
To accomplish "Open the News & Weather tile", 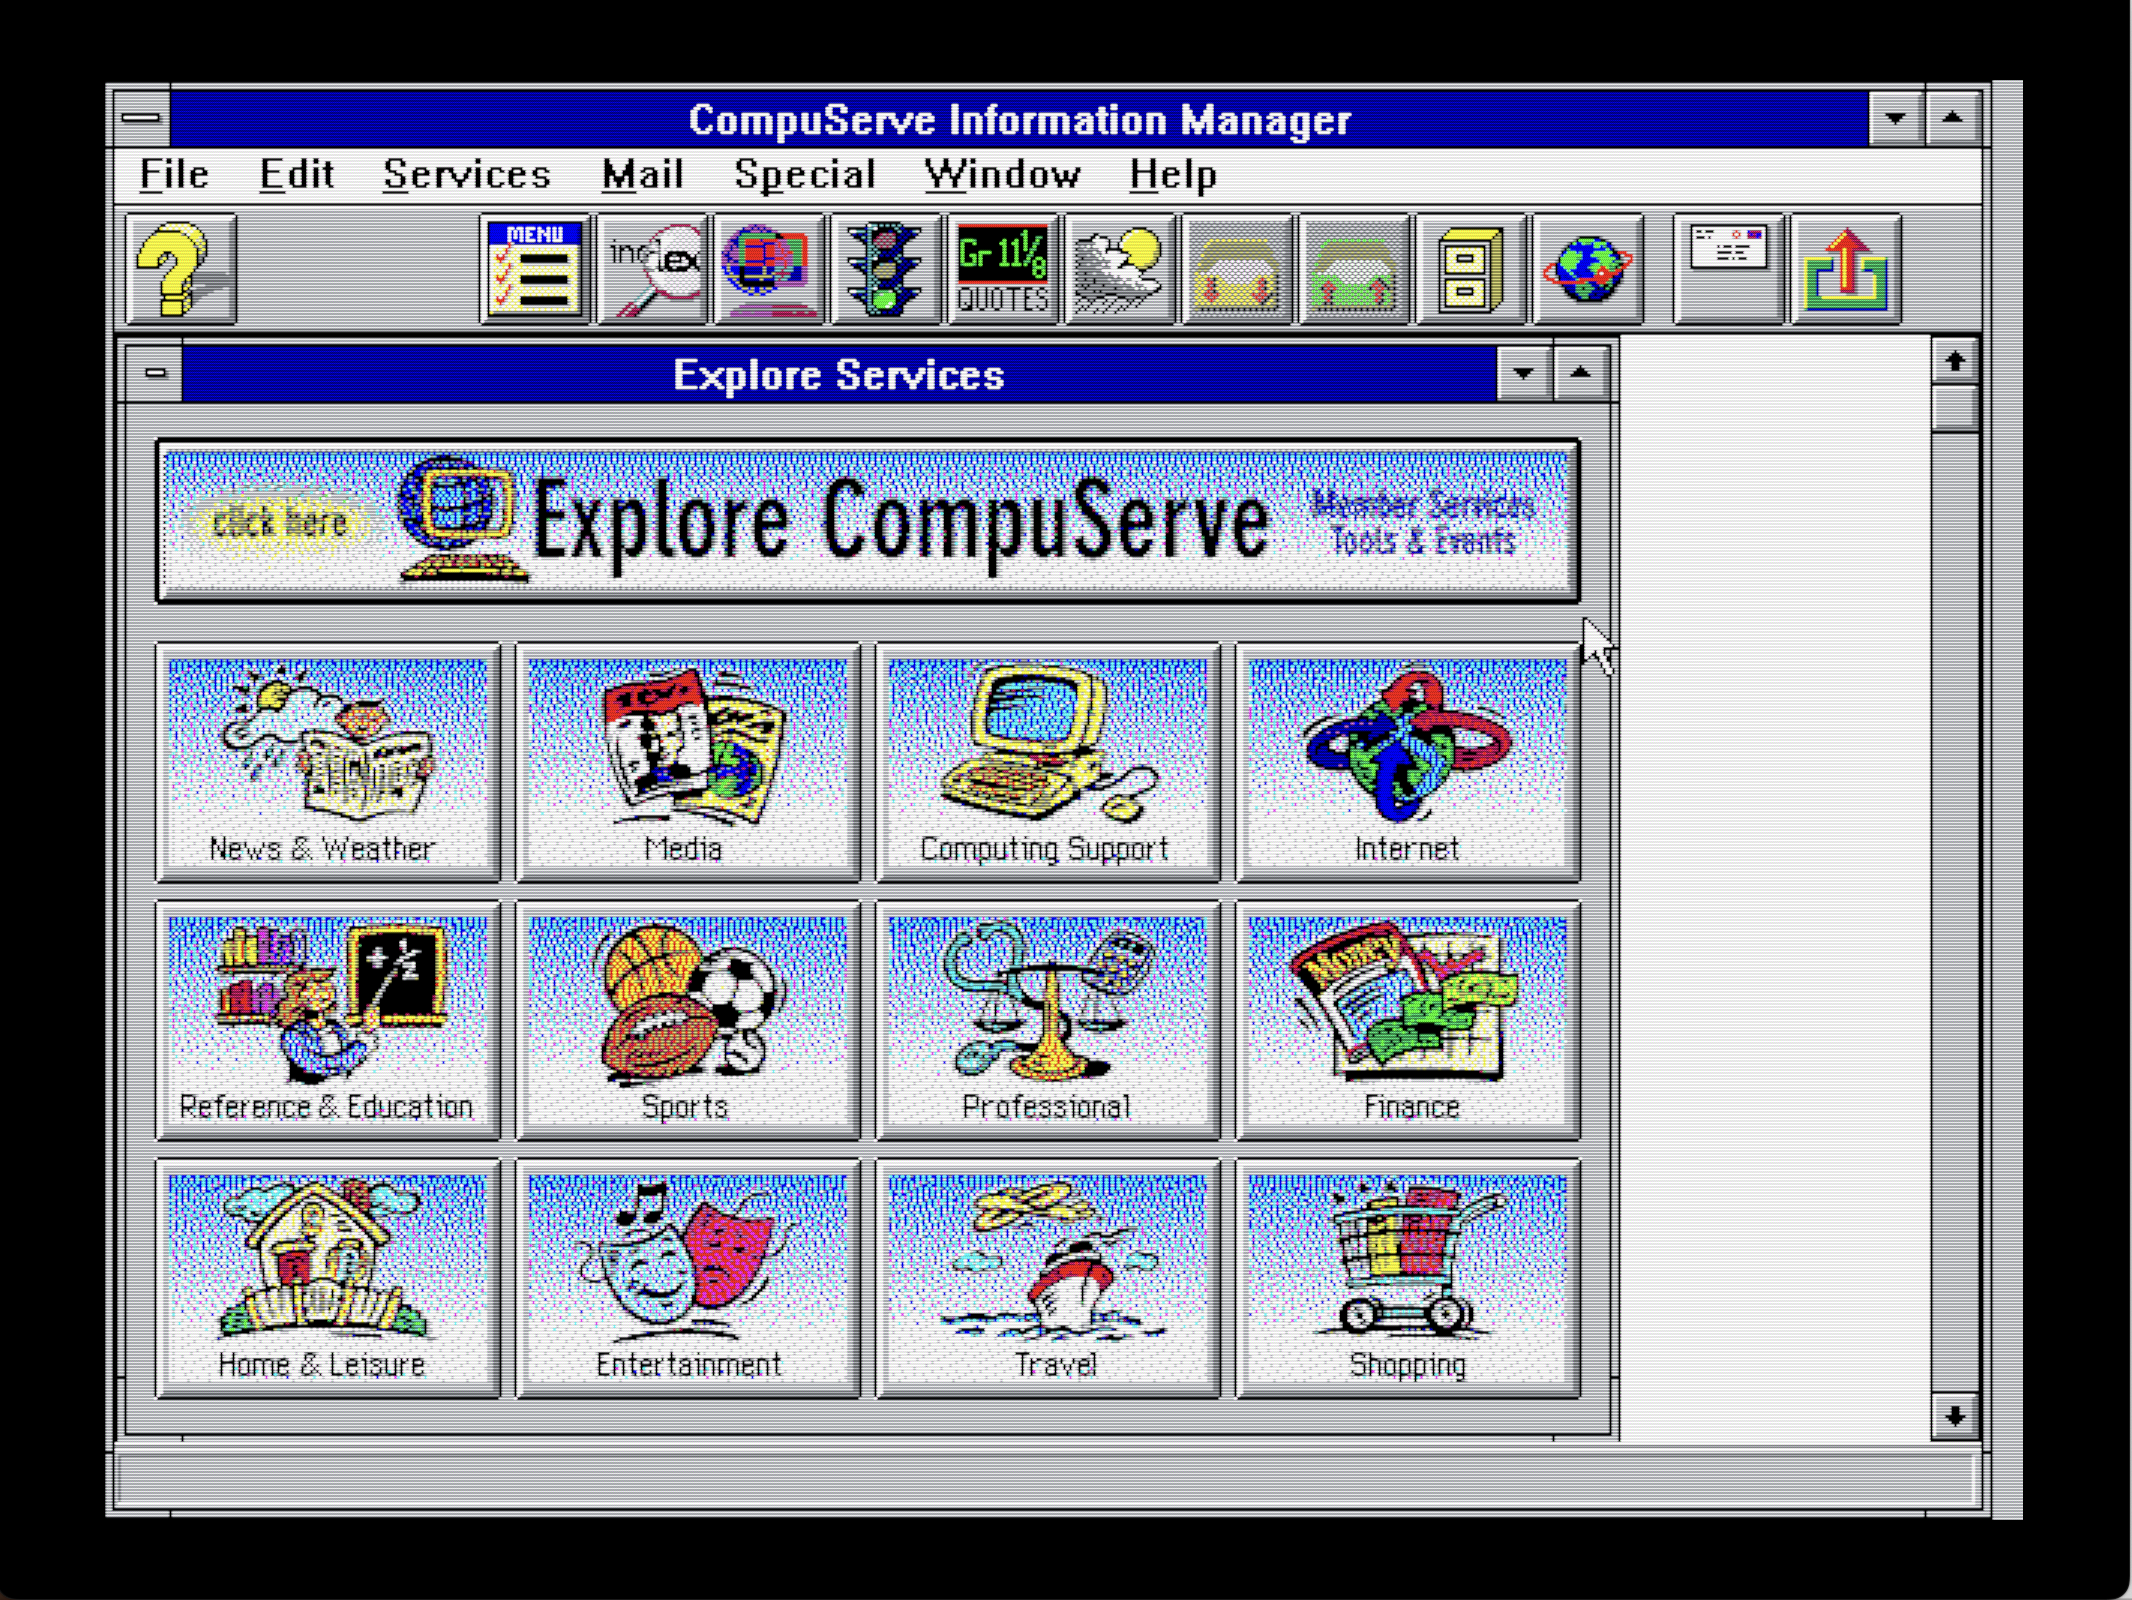I will click(x=328, y=762).
